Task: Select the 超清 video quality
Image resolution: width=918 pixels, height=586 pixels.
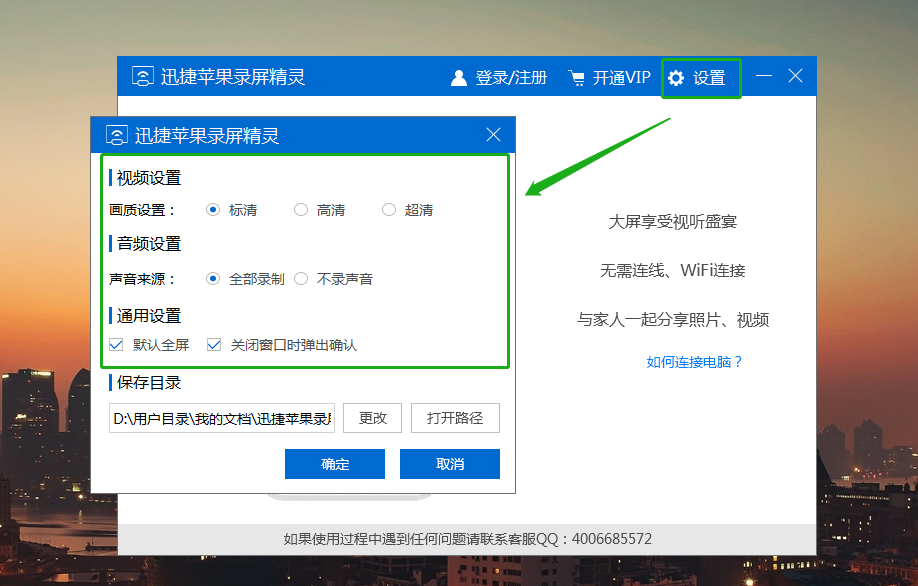Action: (389, 209)
